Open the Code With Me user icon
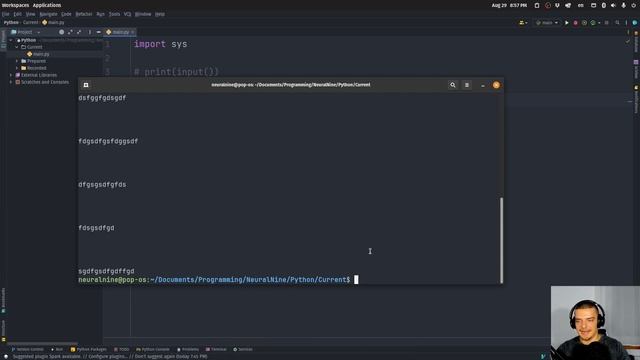This screenshot has height=360, width=640. click(522, 23)
